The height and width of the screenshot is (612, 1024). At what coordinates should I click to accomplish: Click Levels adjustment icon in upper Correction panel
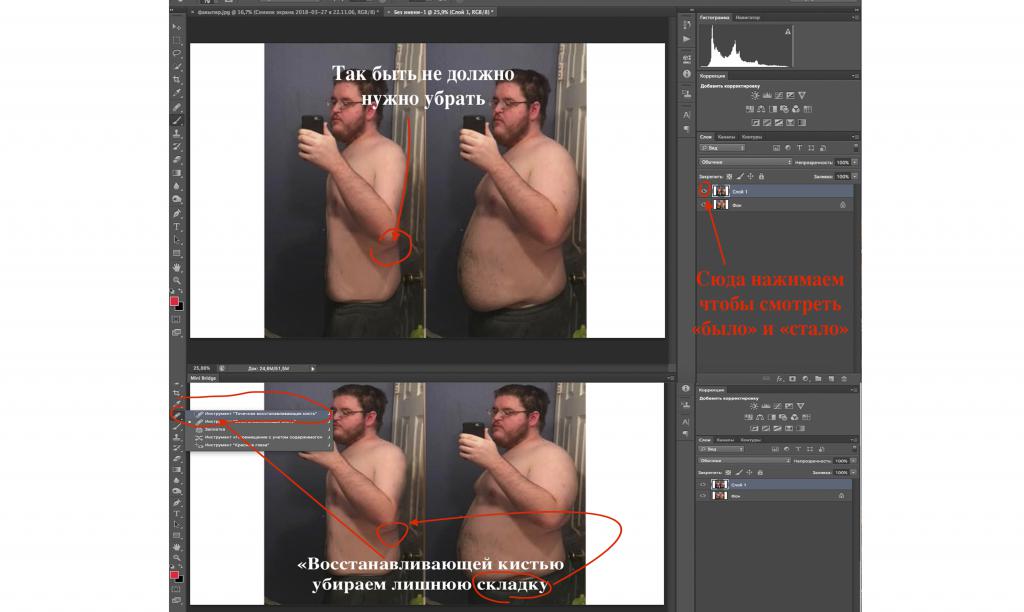click(767, 95)
